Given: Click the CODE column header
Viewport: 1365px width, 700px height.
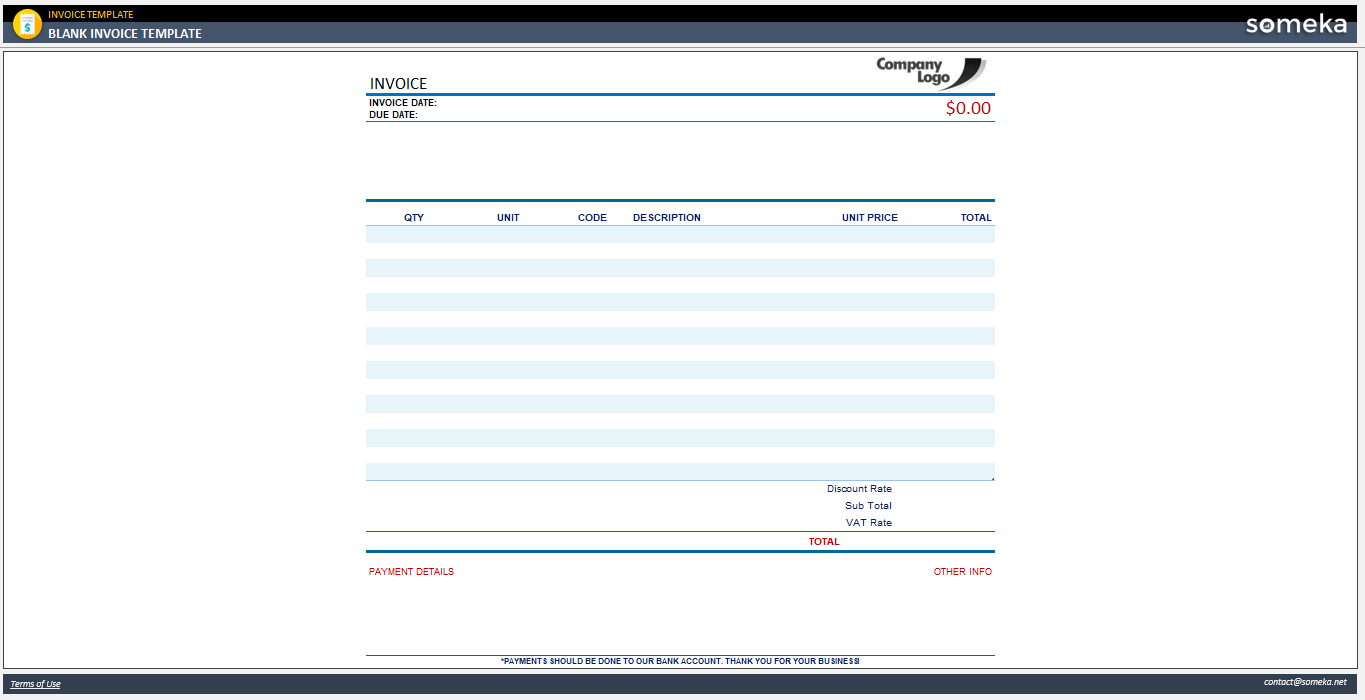Looking at the screenshot, I should tap(592, 217).
